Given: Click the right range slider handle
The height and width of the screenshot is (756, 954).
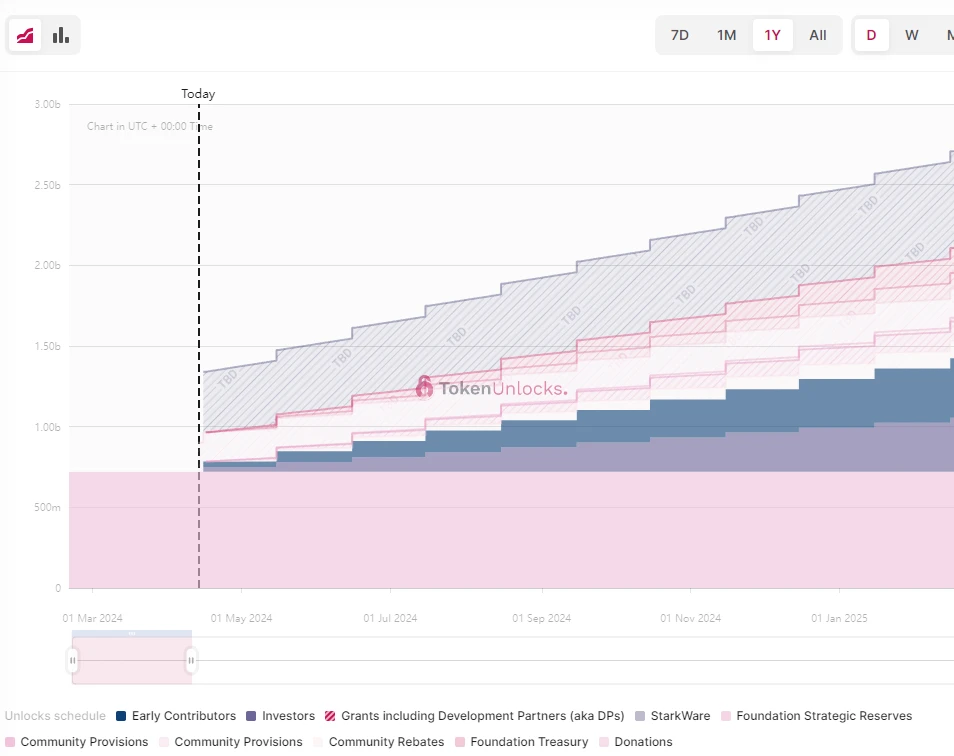Looking at the screenshot, I should [x=191, y=660].
